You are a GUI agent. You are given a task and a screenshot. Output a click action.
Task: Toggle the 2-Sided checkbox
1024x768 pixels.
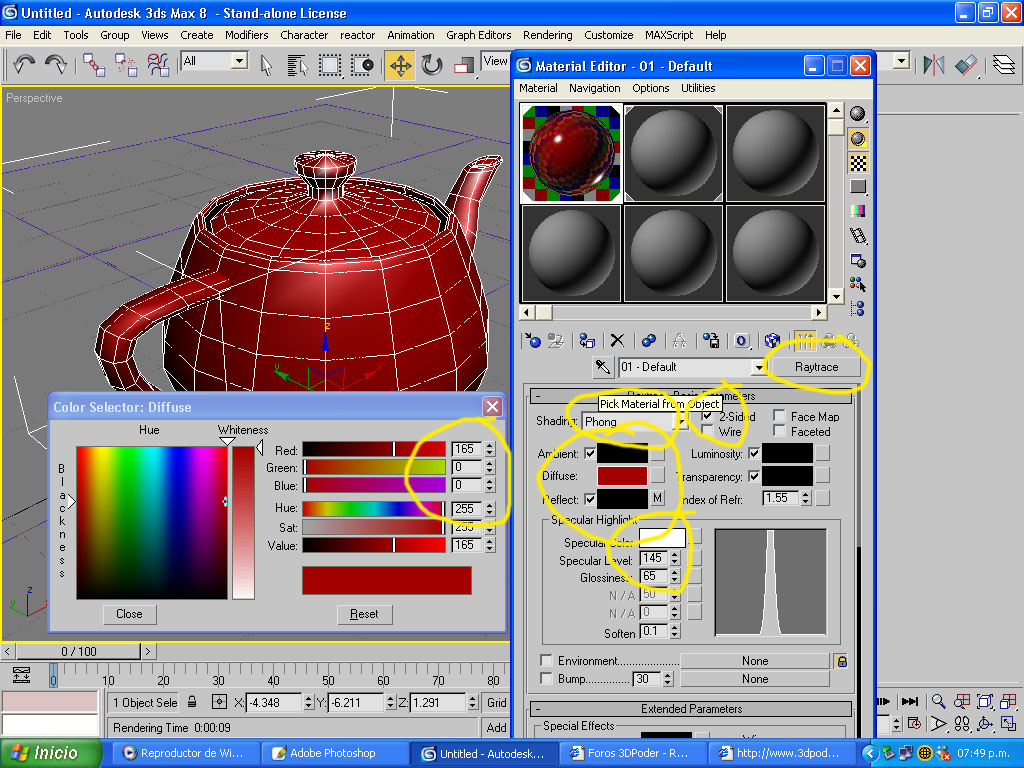coord(707,415)
